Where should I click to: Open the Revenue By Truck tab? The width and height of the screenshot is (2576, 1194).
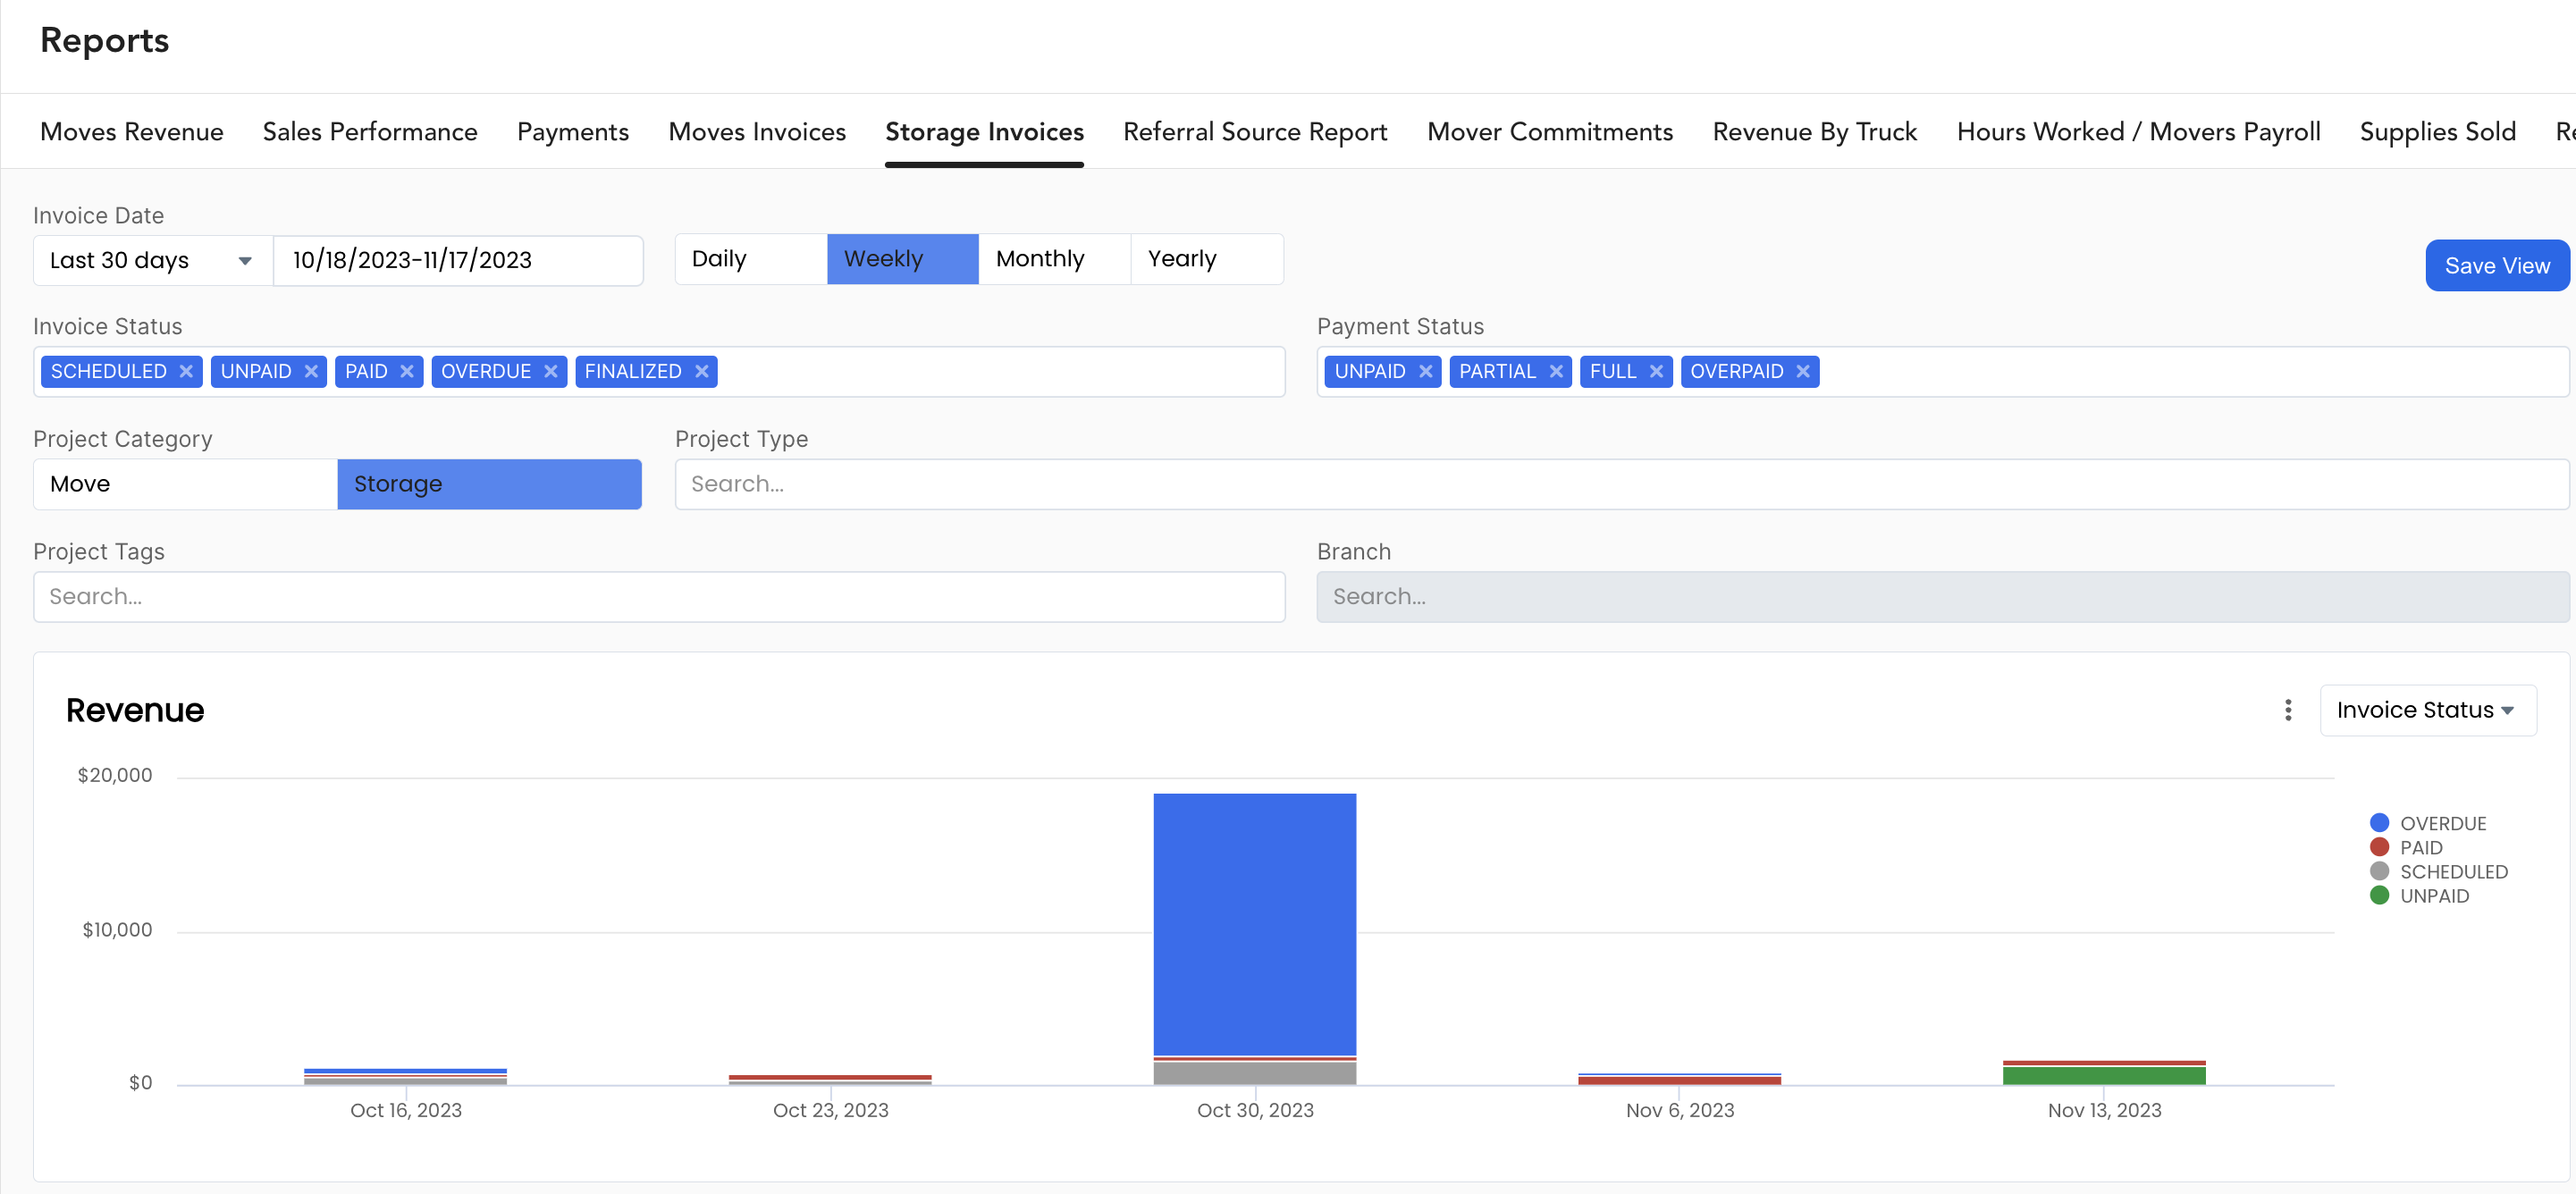1814,132
